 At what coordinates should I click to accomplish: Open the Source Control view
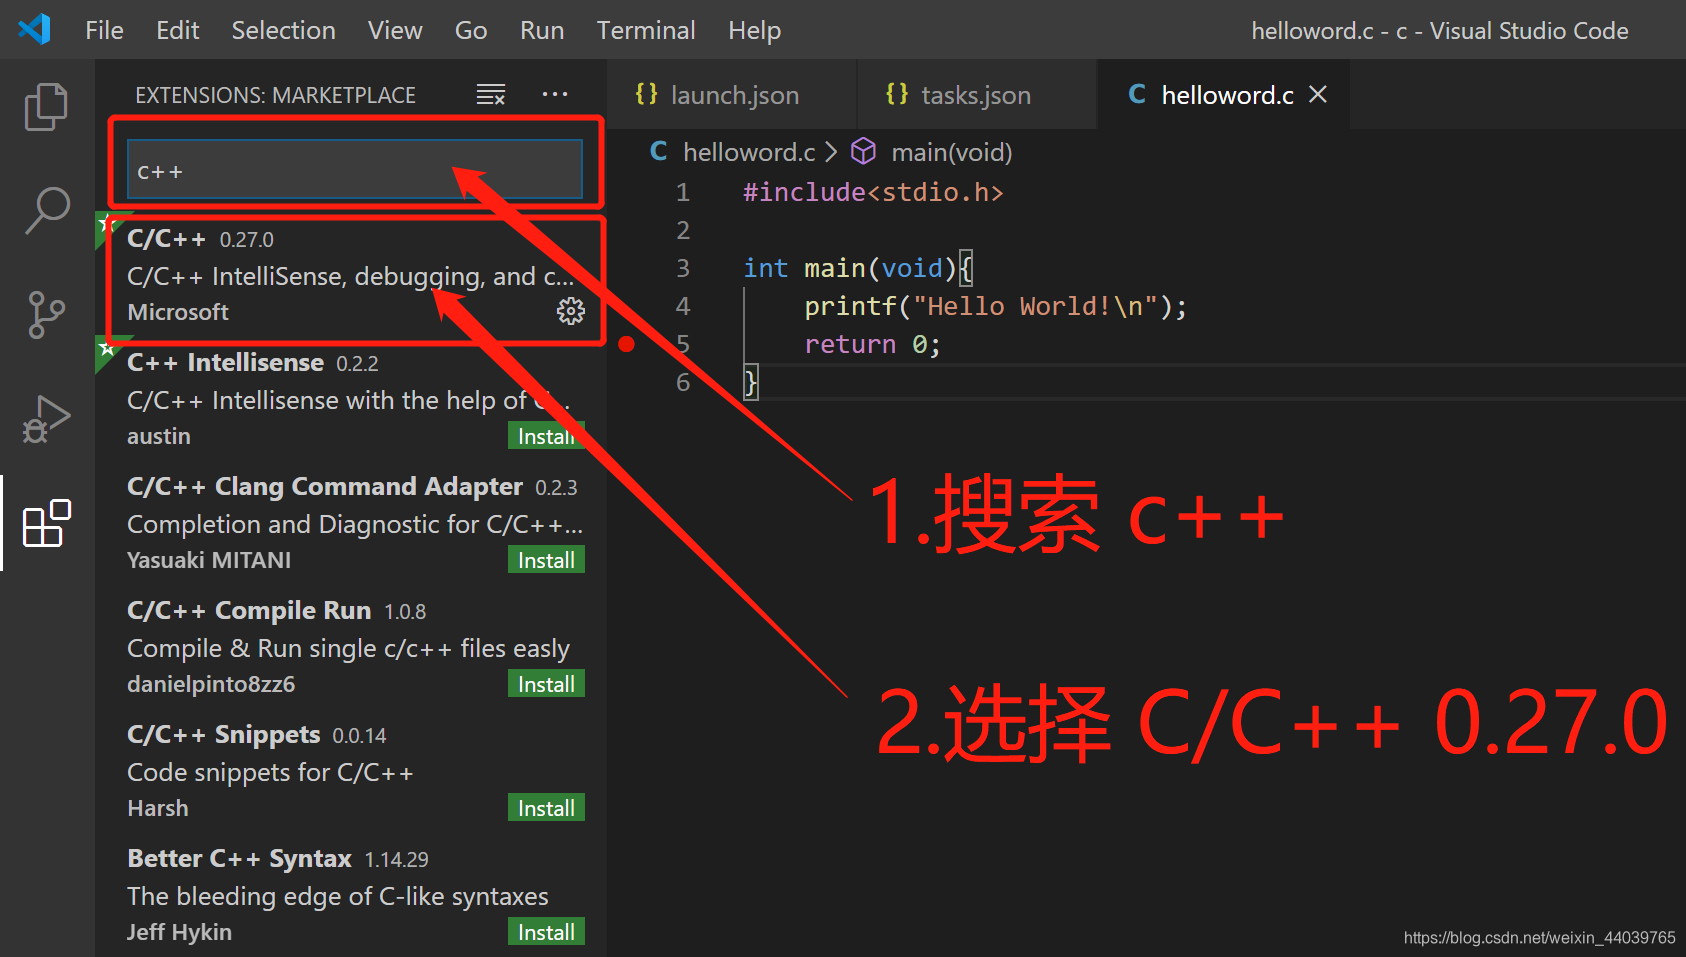[x=46, y=315]
